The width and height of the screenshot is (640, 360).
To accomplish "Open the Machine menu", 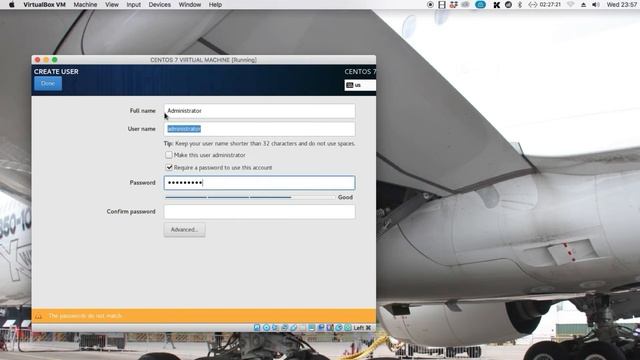I will point(85,4).
